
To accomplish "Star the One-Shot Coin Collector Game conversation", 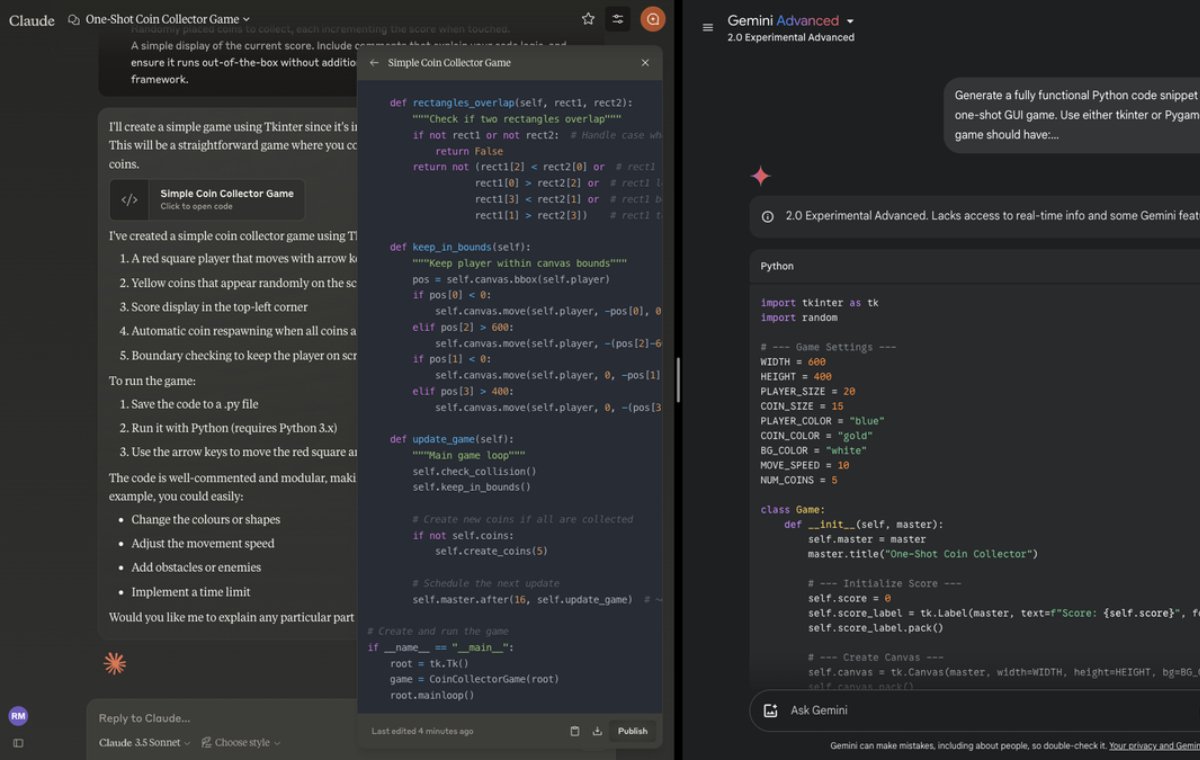I will click(x=587, y=18).
